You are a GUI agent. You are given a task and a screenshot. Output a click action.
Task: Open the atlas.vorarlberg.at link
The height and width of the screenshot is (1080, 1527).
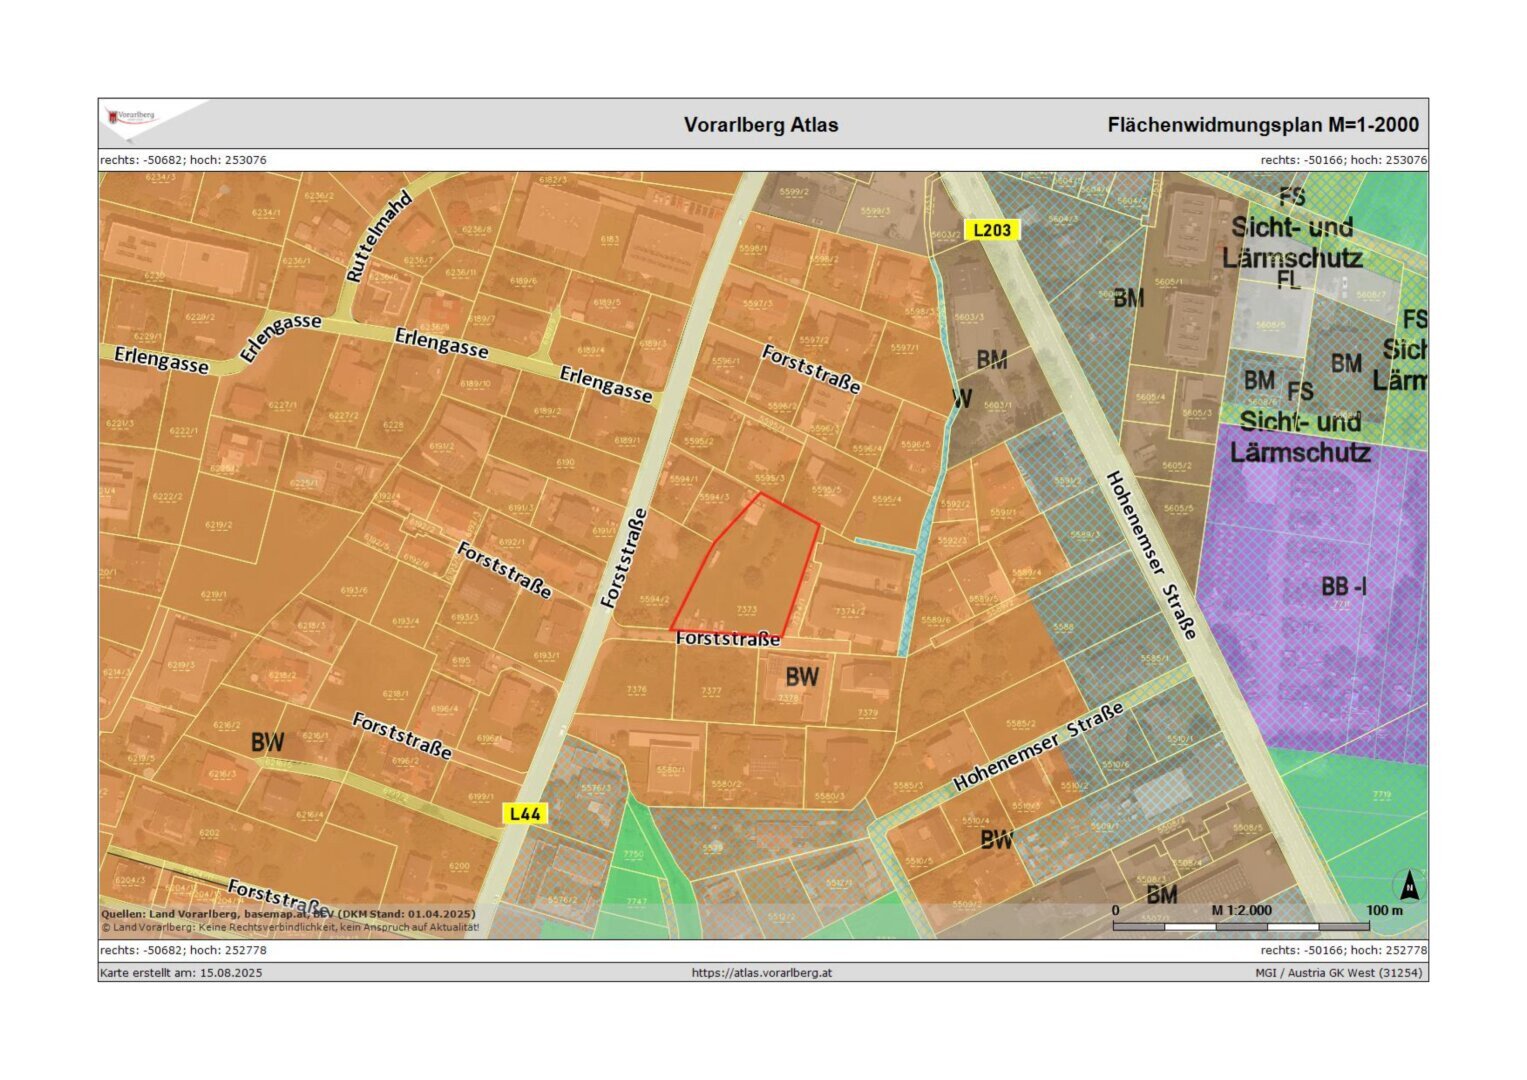coord(761,972)
